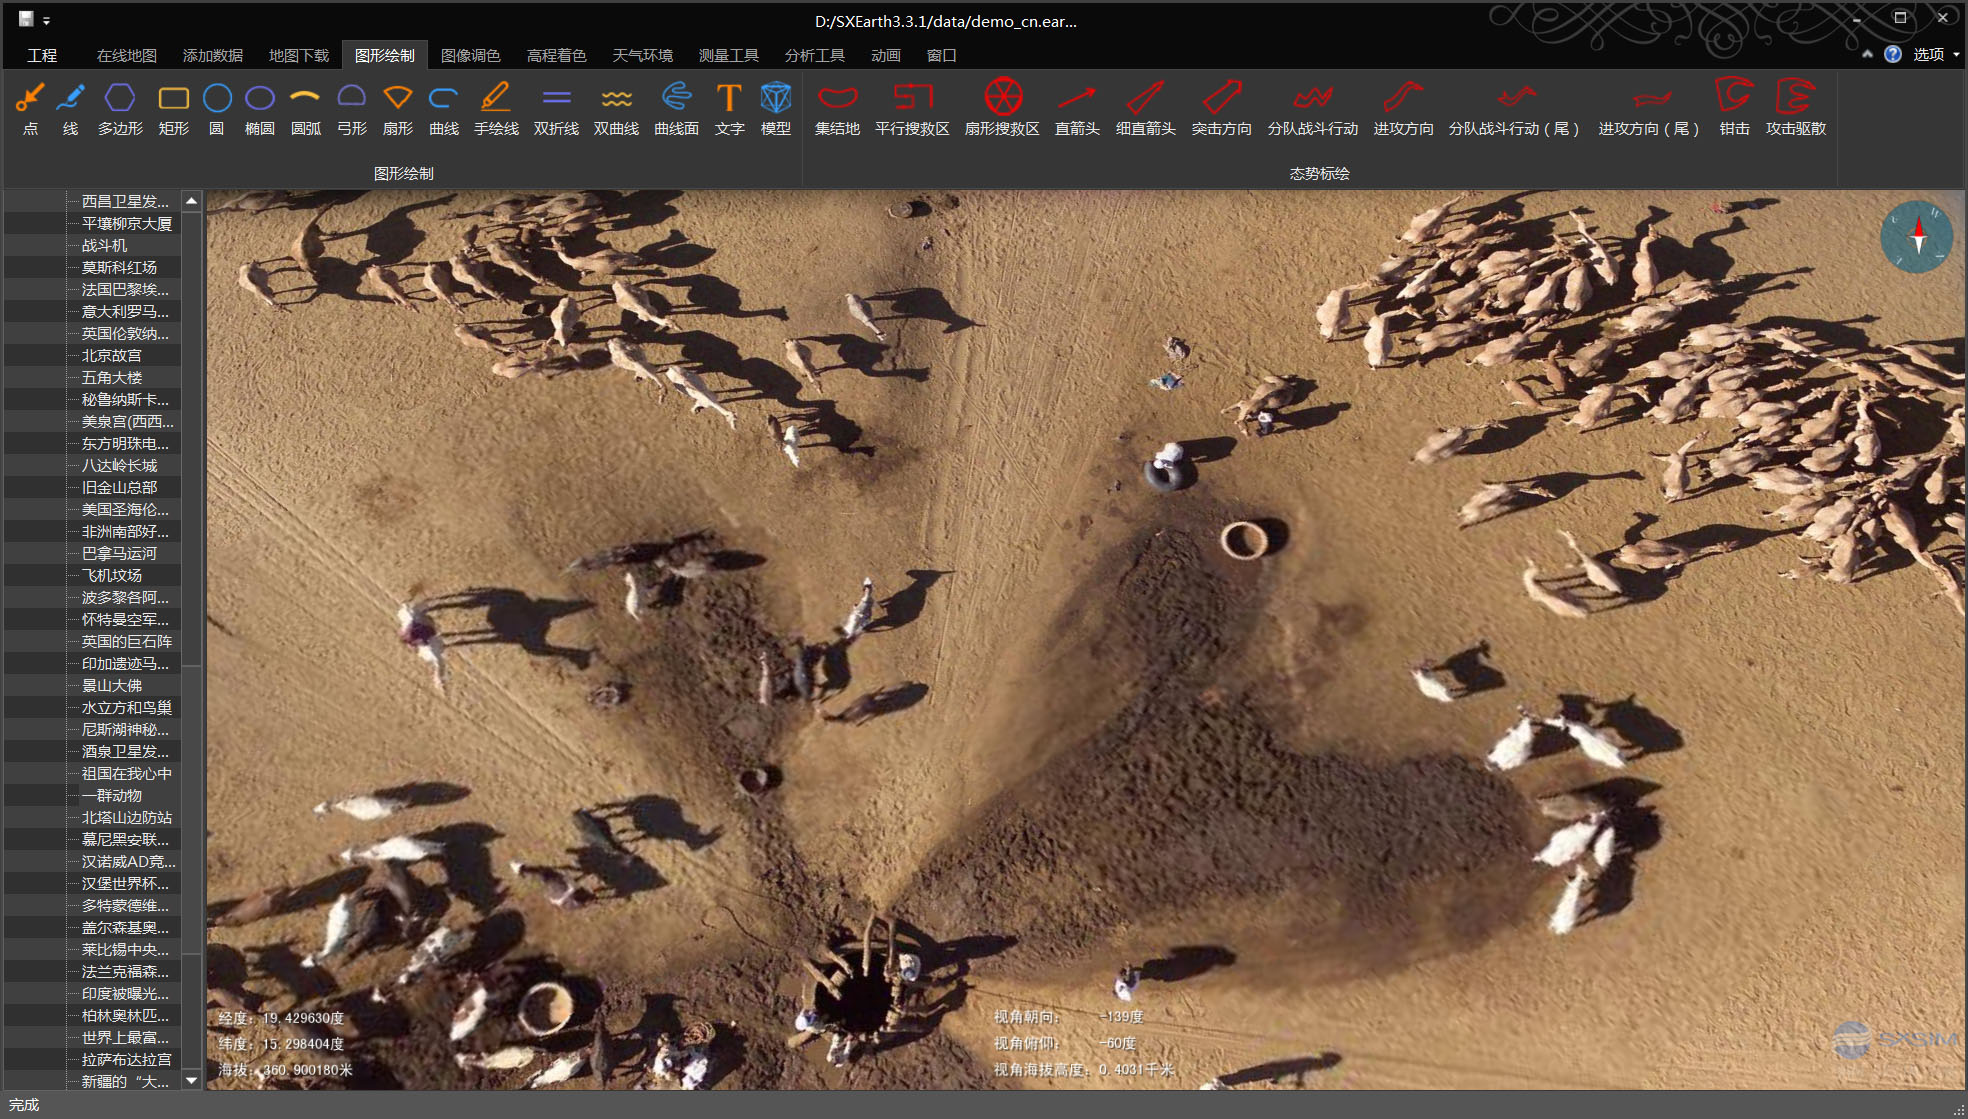This screenshot has width=1968, height=1119.
Task: Click the save icon in title bar
Action: coord(26,19)
